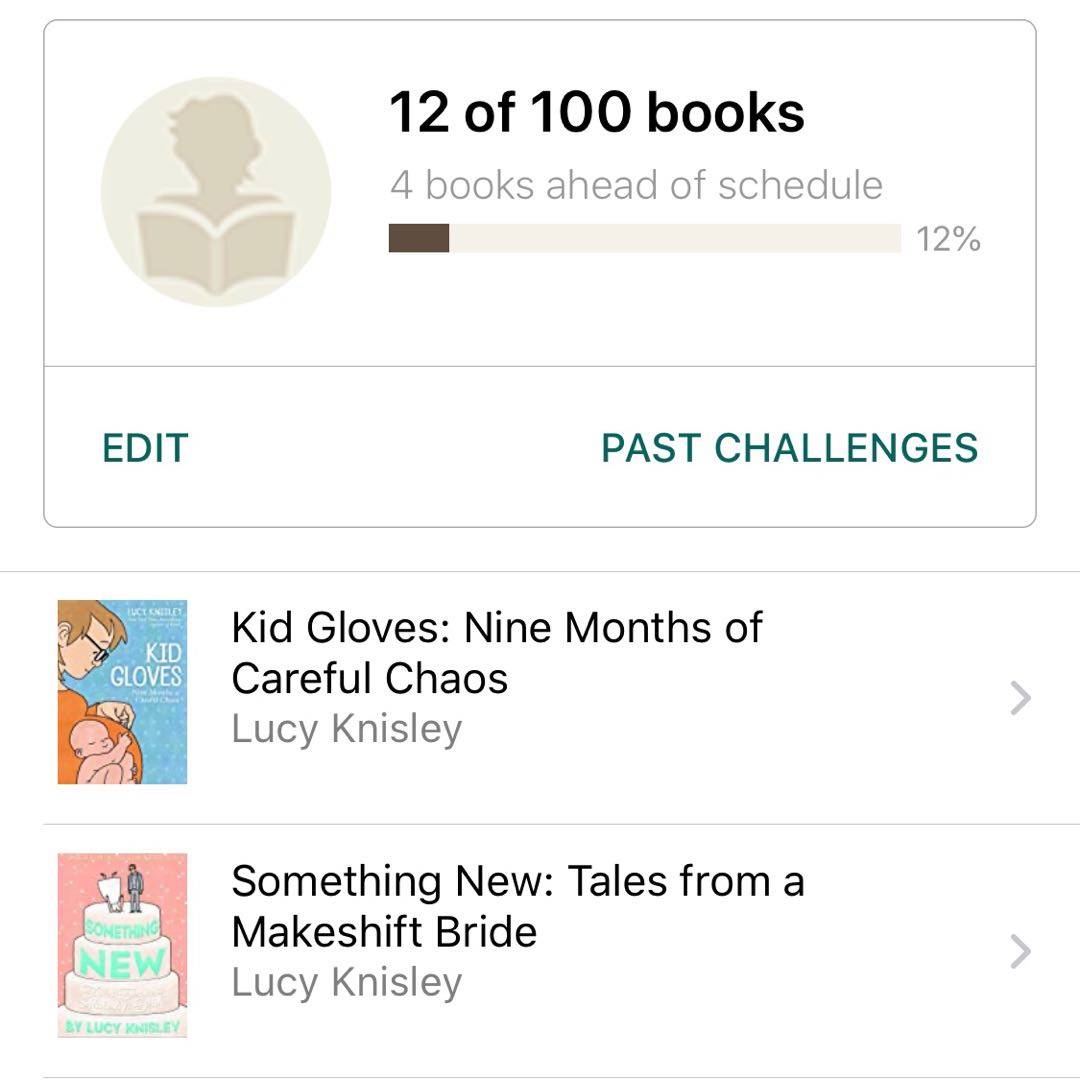Tap author Lucy Knisley under Kid Gloves
The width and height of the screenshot is (1080, 1080).
(346, 729)
